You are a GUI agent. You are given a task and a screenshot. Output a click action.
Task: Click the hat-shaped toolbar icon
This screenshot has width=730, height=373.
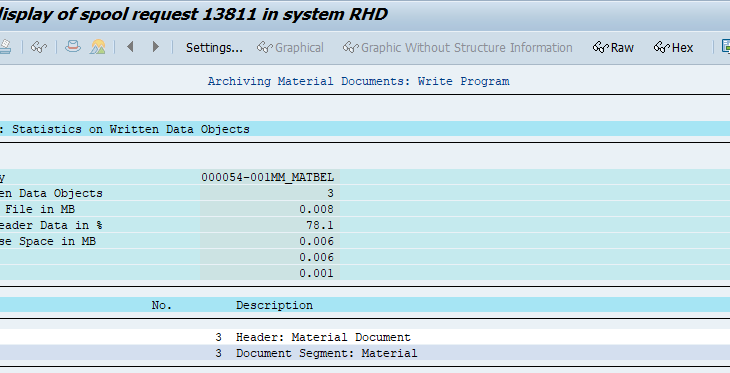[73, 47]
